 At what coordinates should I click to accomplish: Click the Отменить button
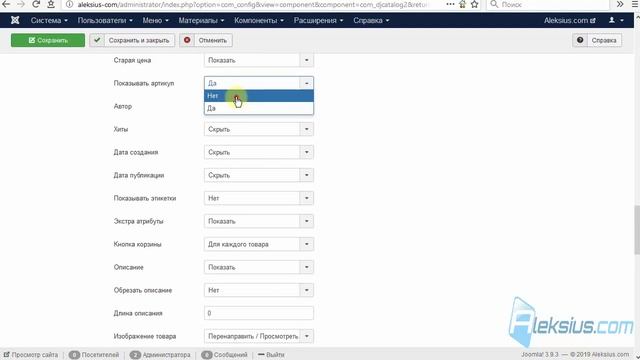206,40
